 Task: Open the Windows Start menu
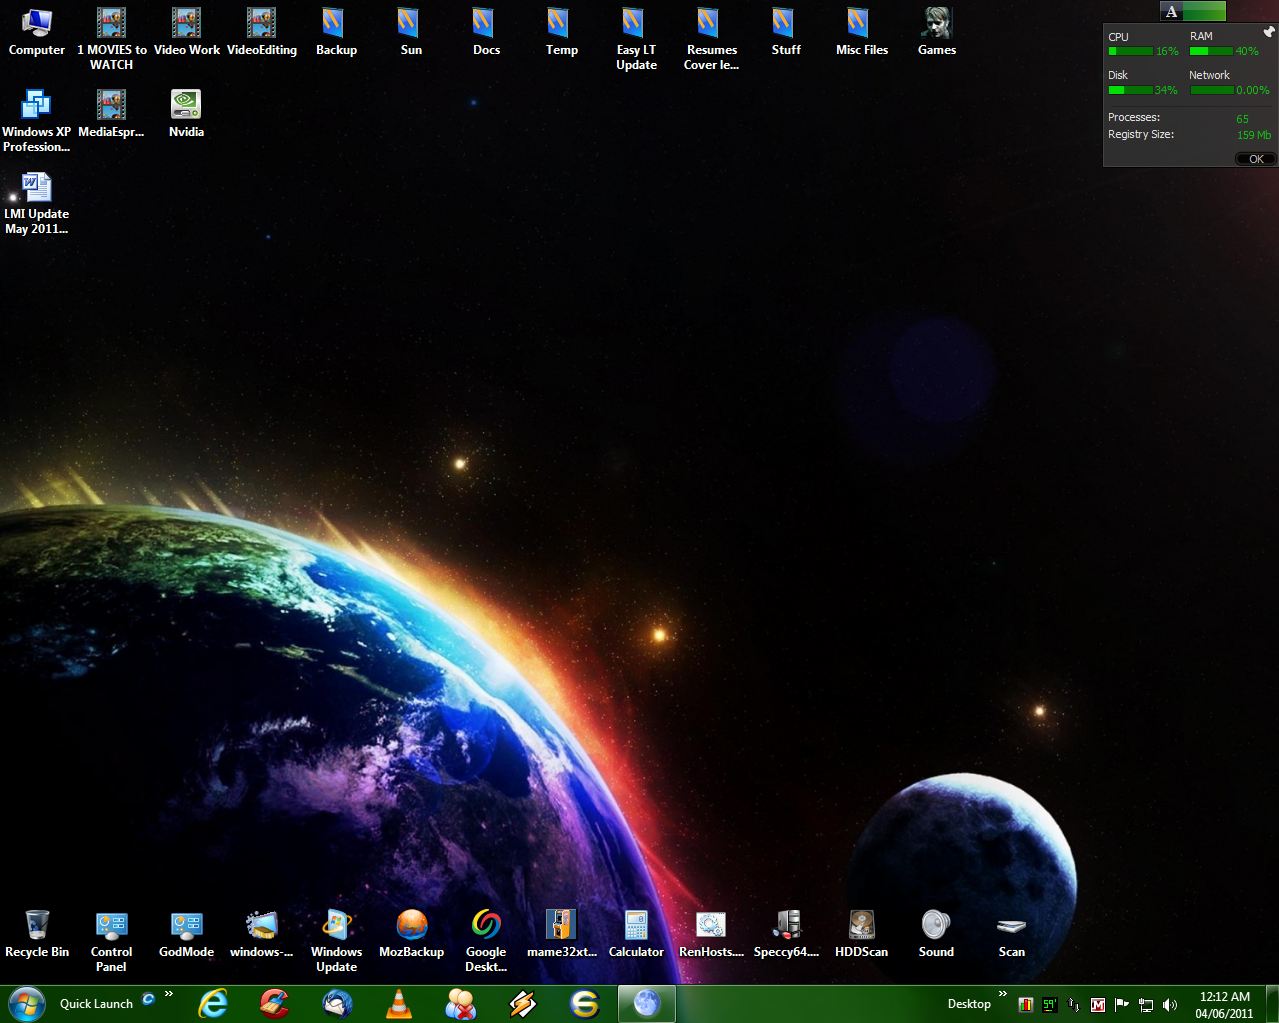(x=26, y=1003)
